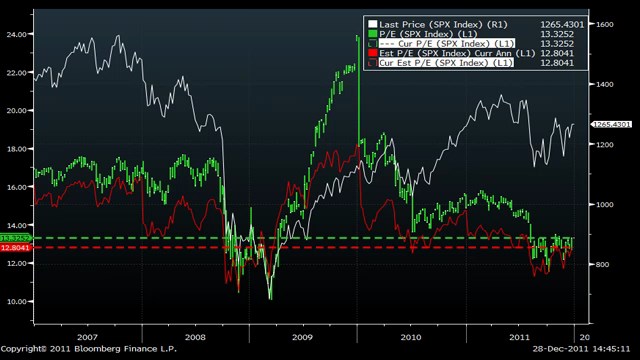Screen dimensions: 640x360
Task: Select 'Est P/E (SPX Index) Curr Ann (L1)' label
Action: click(x=457, y=53)
